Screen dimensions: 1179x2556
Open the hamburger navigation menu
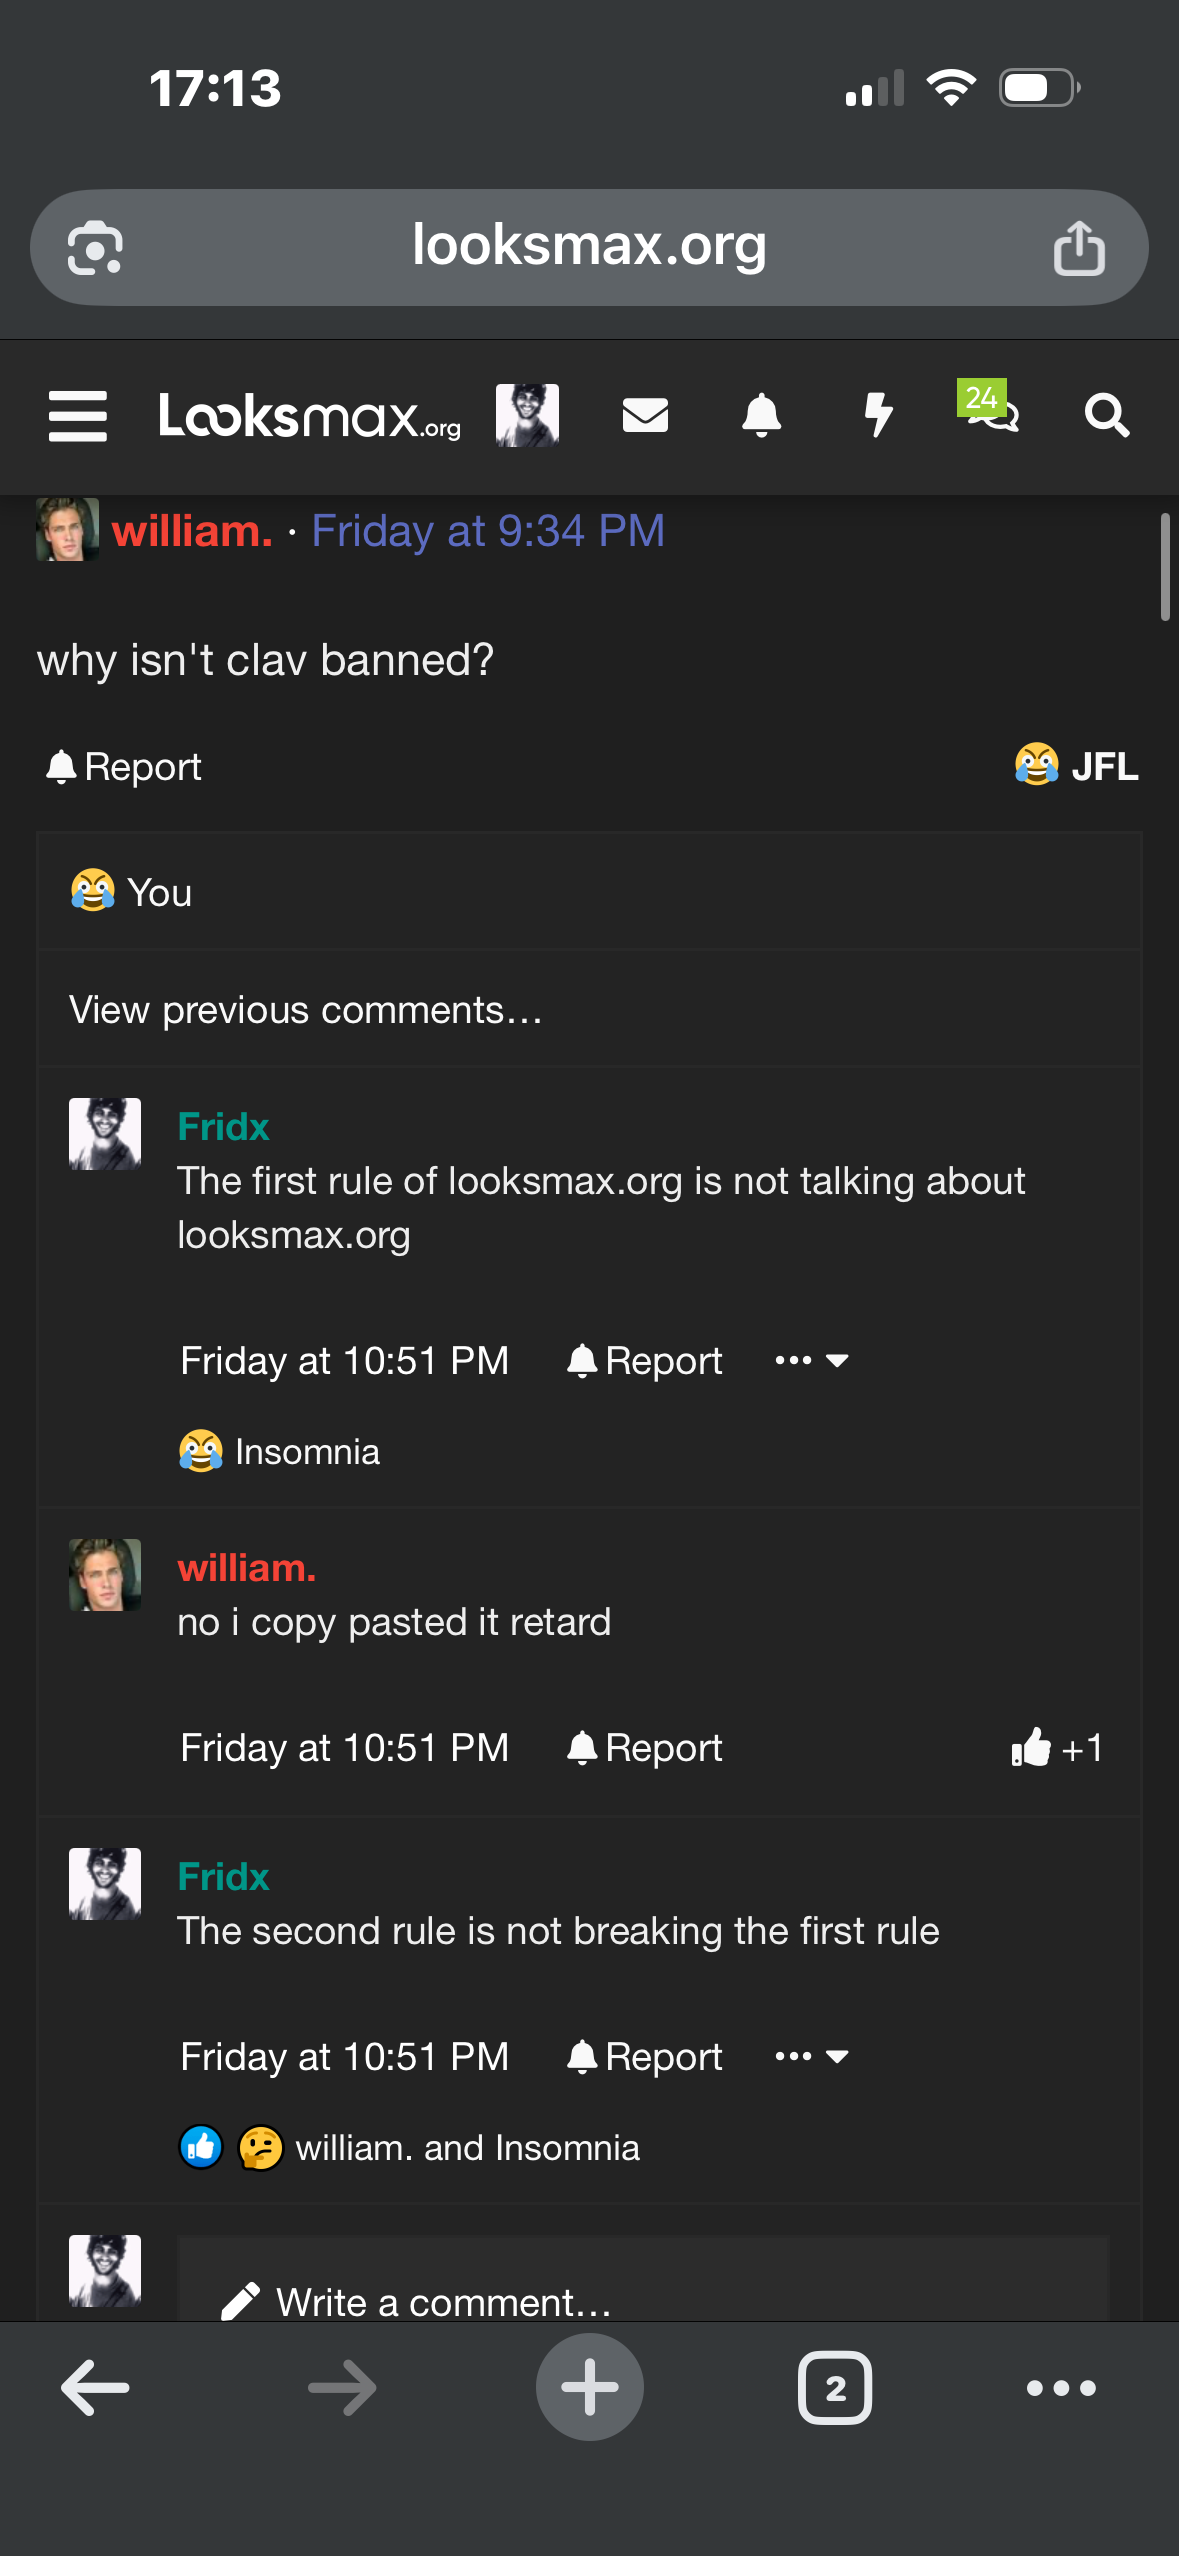[78, 416]
